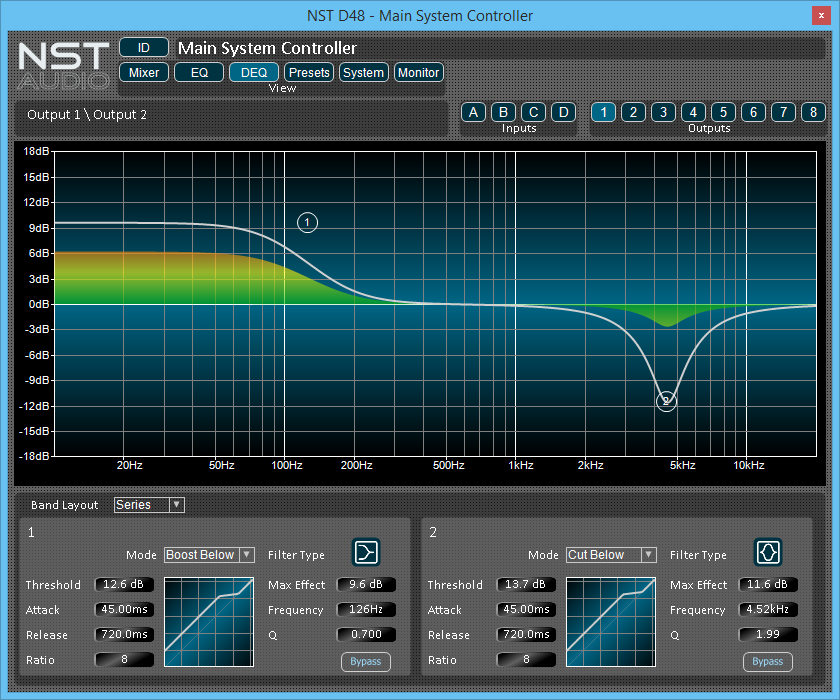Click the Main System Controller name field

(501, 48)
